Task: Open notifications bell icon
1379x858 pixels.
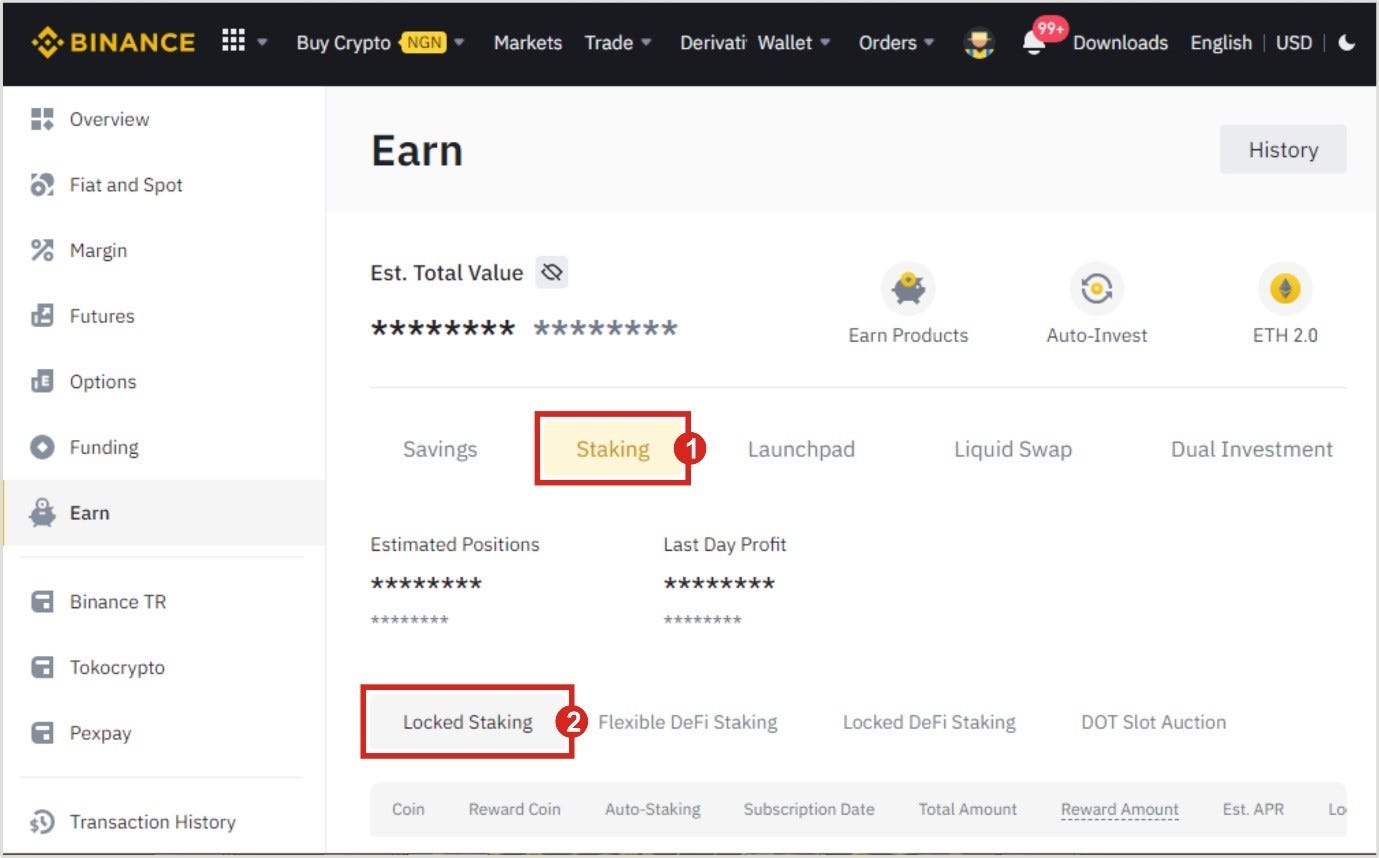Action: 1035,44
